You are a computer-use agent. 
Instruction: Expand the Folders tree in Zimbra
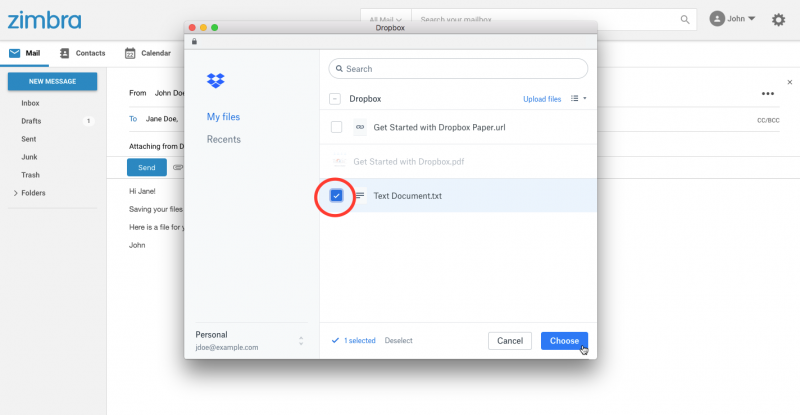[x=15, y=193]
